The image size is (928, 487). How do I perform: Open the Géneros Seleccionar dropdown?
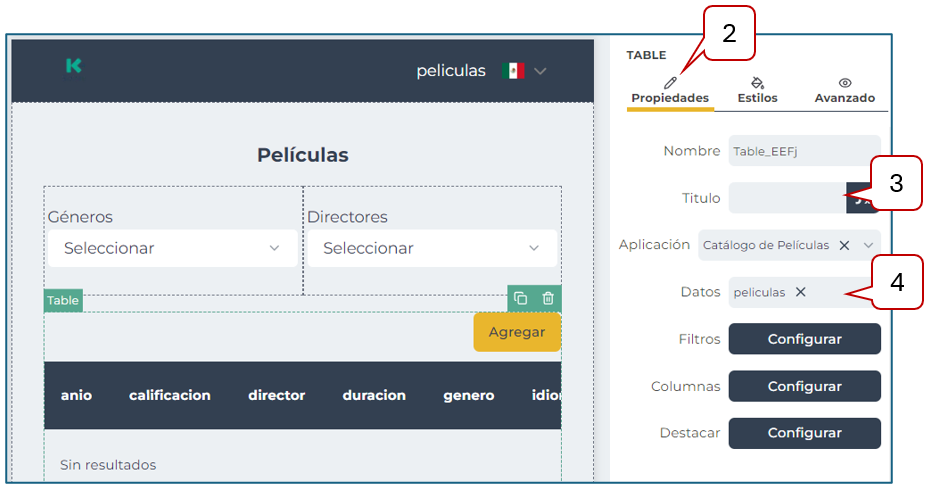172,248
